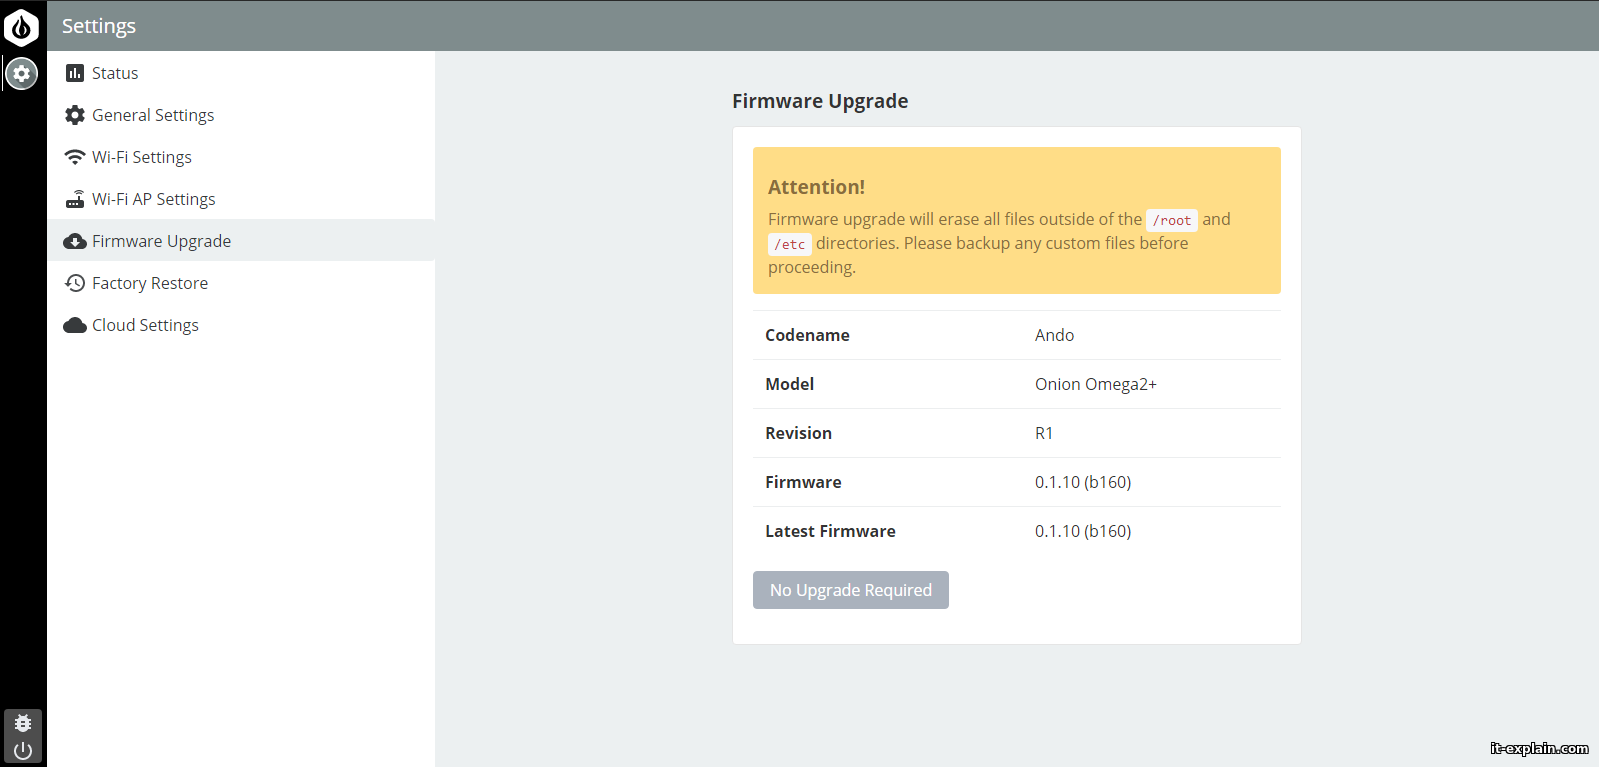
Task: Click the Status bar chart icon
Action: point(75,73)
